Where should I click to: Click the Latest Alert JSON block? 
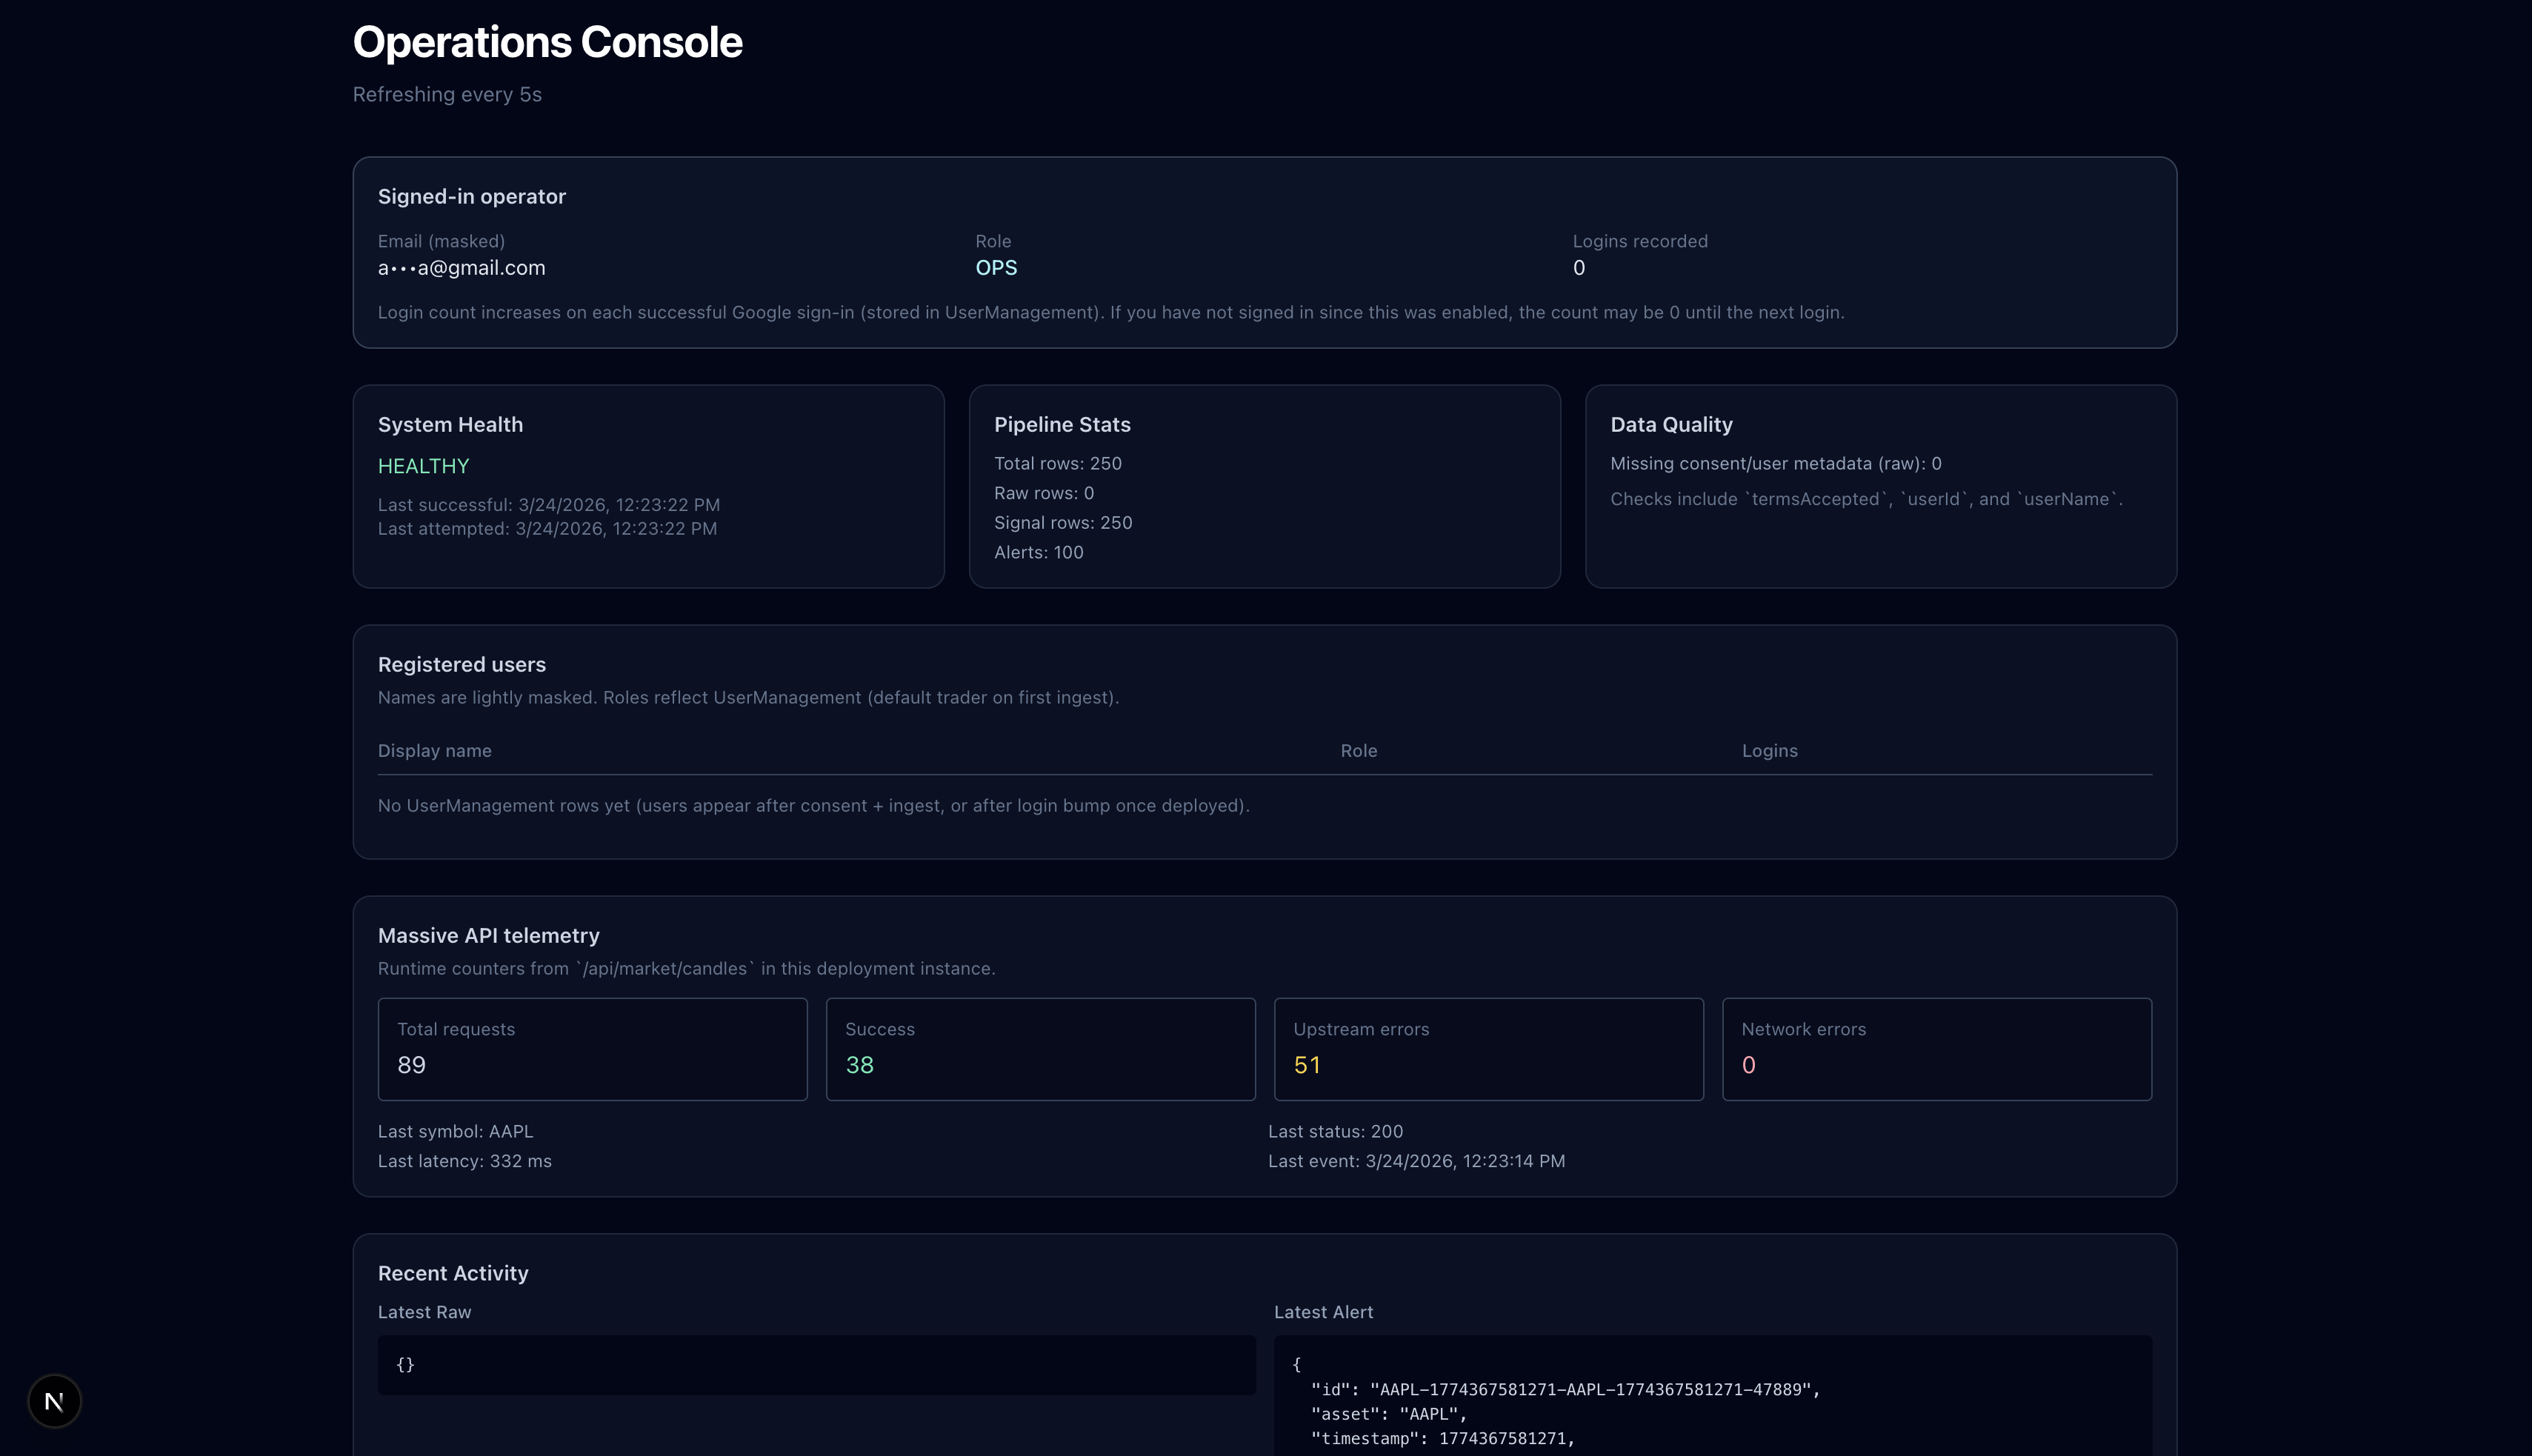click(x=1712, y=1400)
